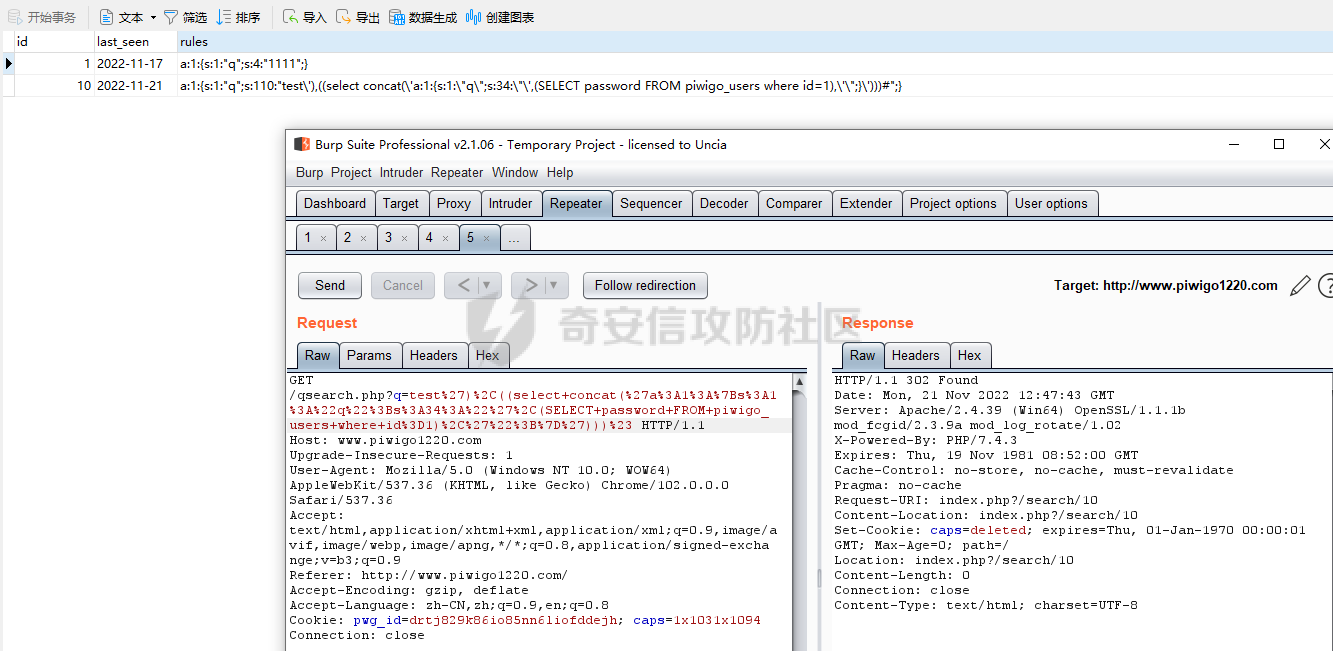1333x651 pixels.
Task: Switch to the Request Headers tab
Action: click(x=434, y=355)
